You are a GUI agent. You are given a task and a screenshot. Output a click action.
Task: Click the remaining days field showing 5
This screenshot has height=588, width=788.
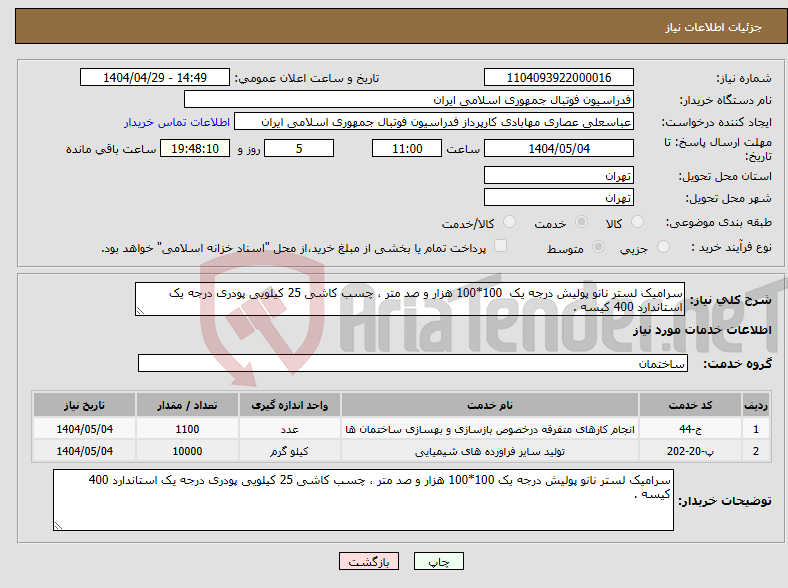point(299,148)
